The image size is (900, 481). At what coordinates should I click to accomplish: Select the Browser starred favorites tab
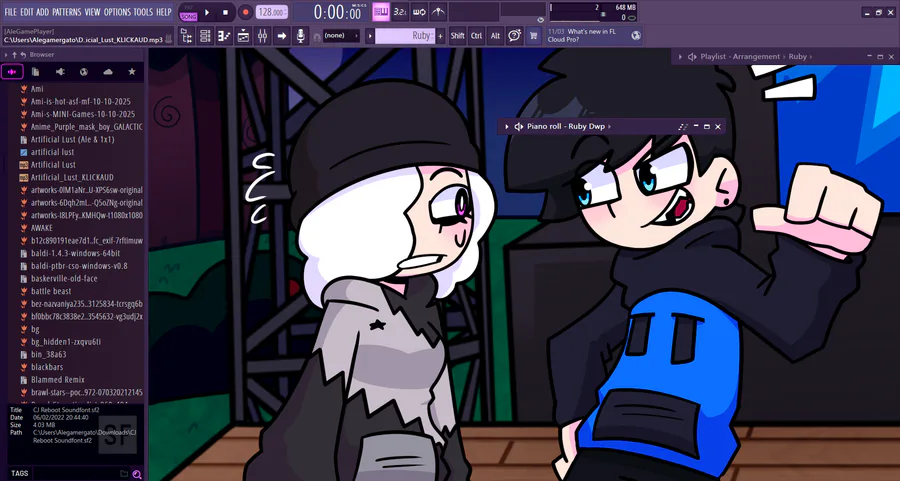pos(132,72)
